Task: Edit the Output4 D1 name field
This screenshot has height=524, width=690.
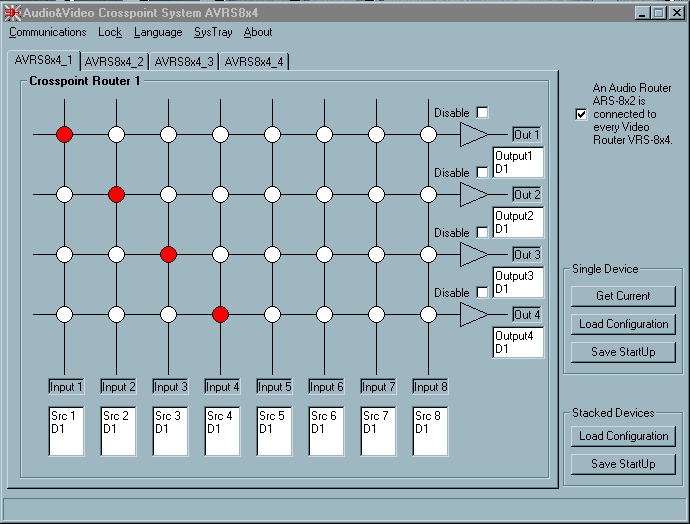Action: (x=518, y=342)
